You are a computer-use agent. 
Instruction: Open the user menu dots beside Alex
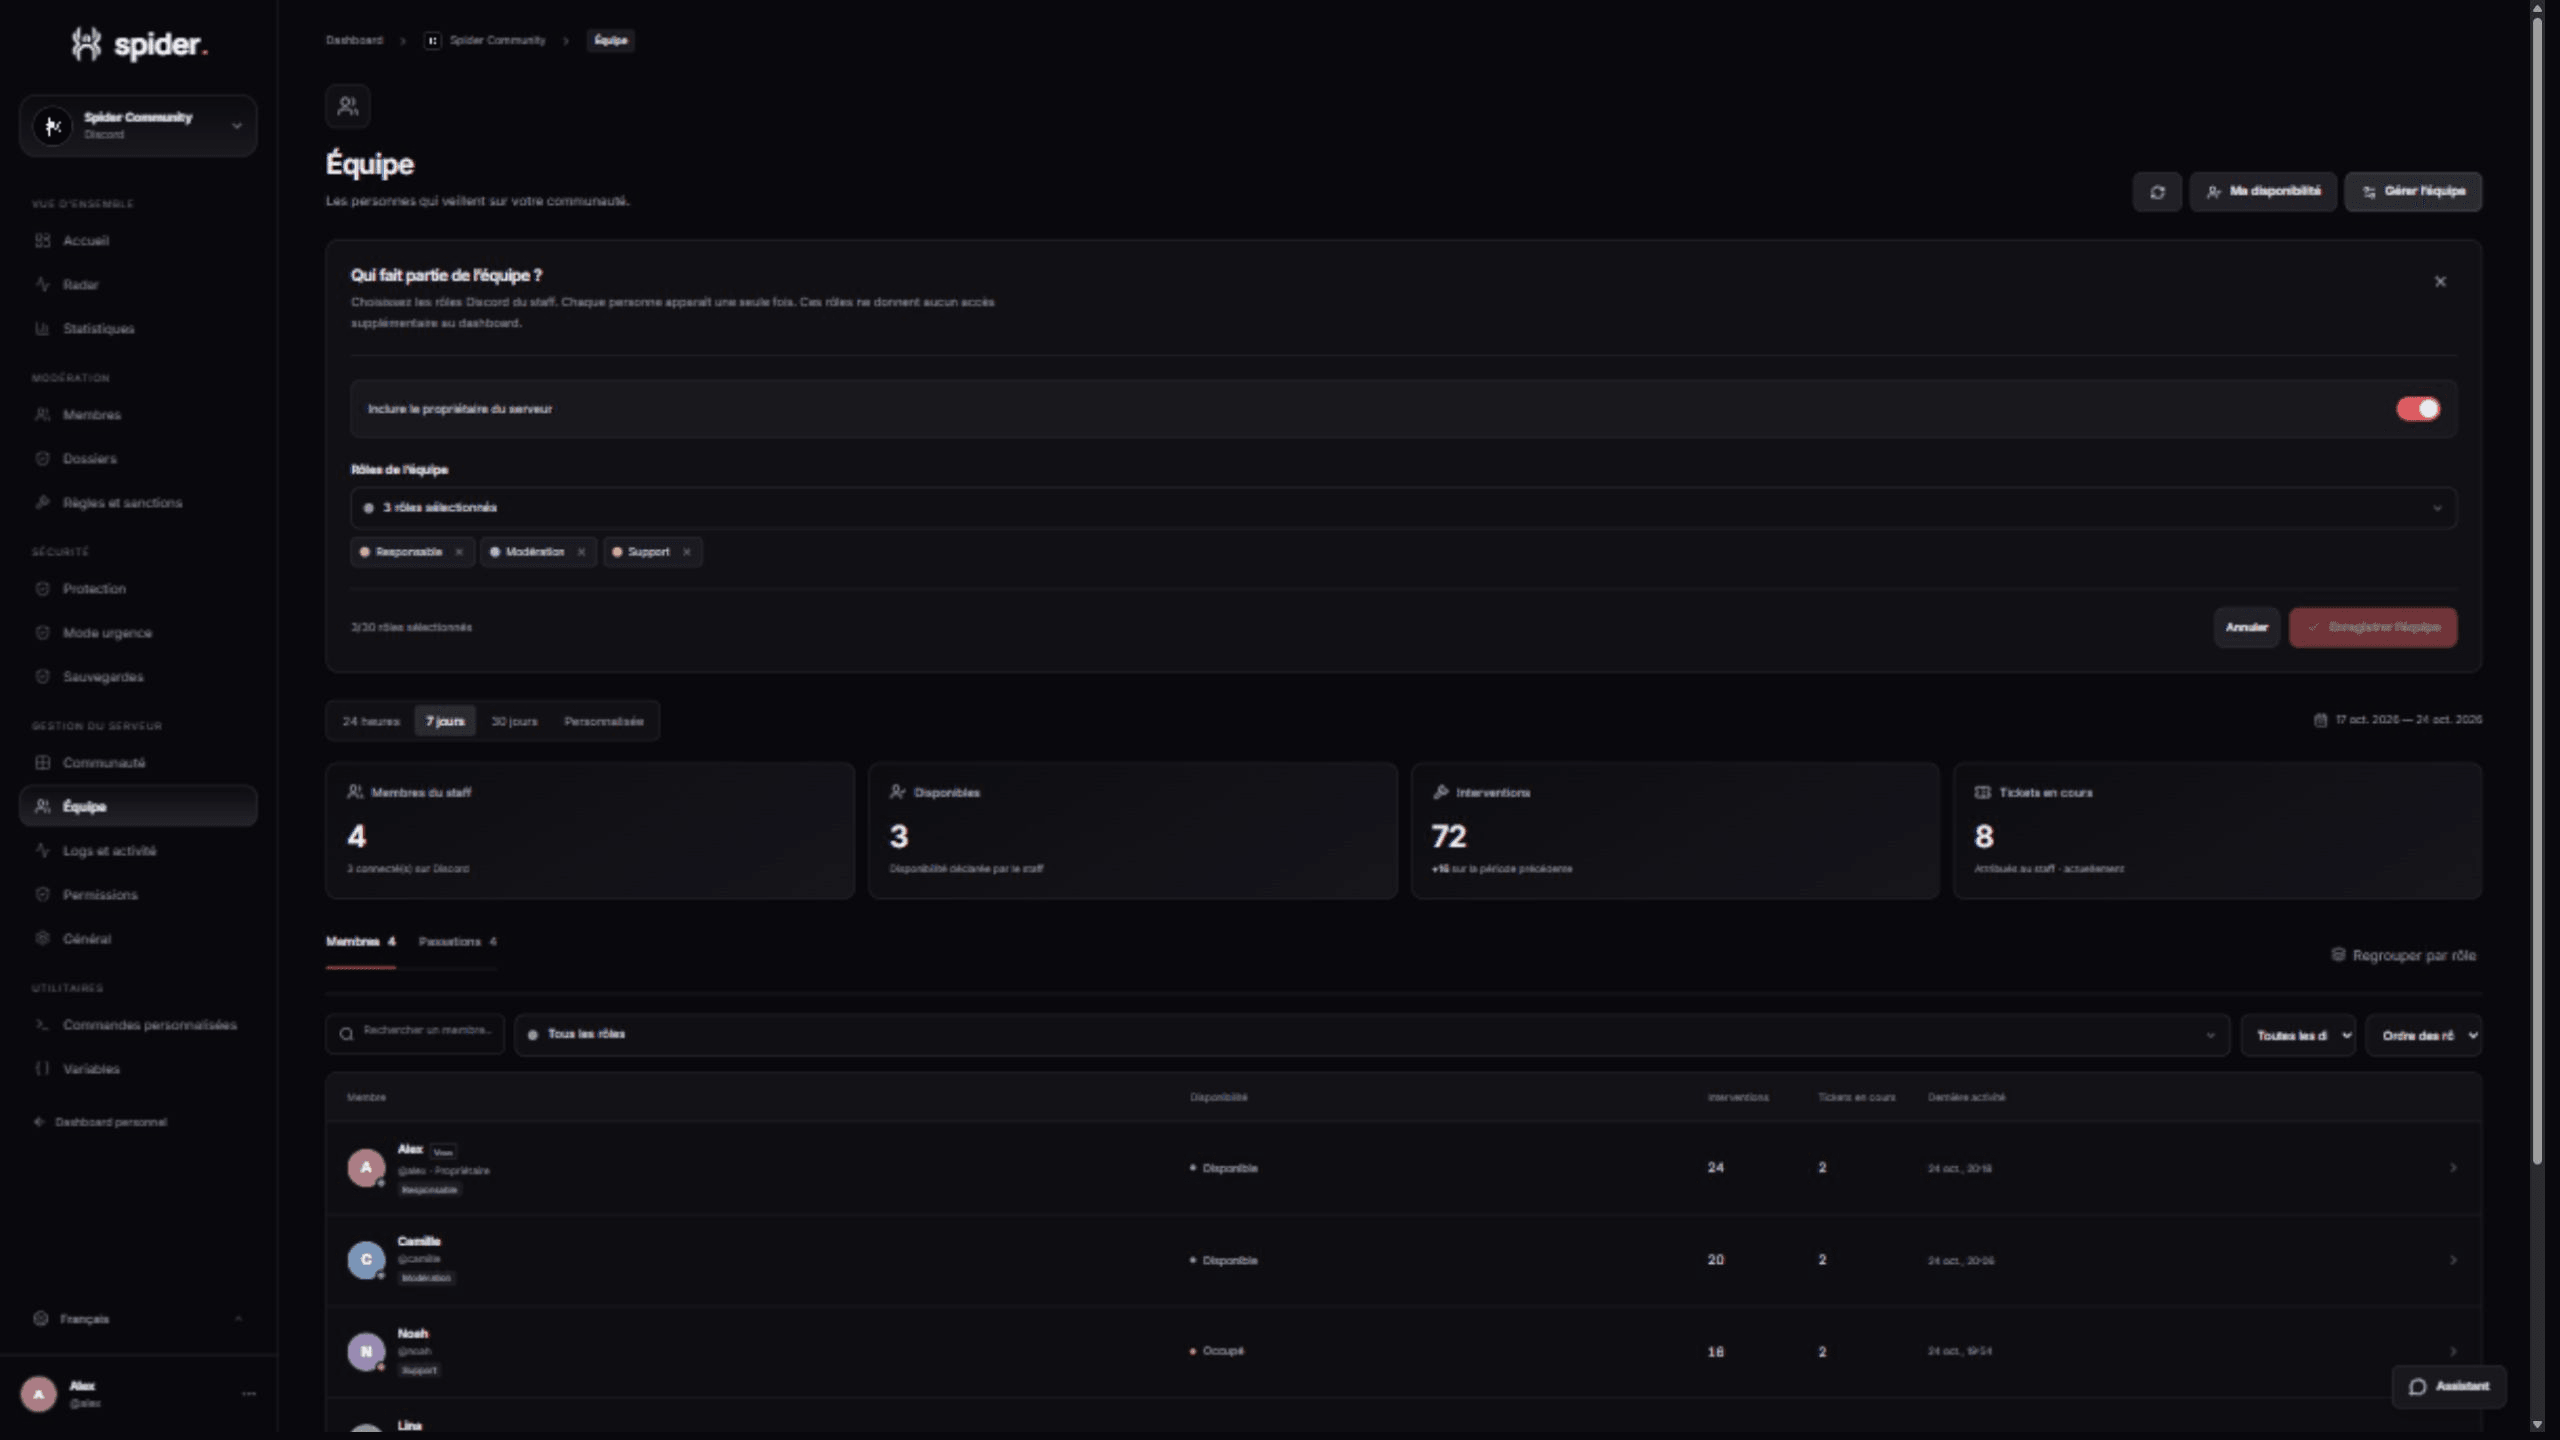coord(249,1394)
